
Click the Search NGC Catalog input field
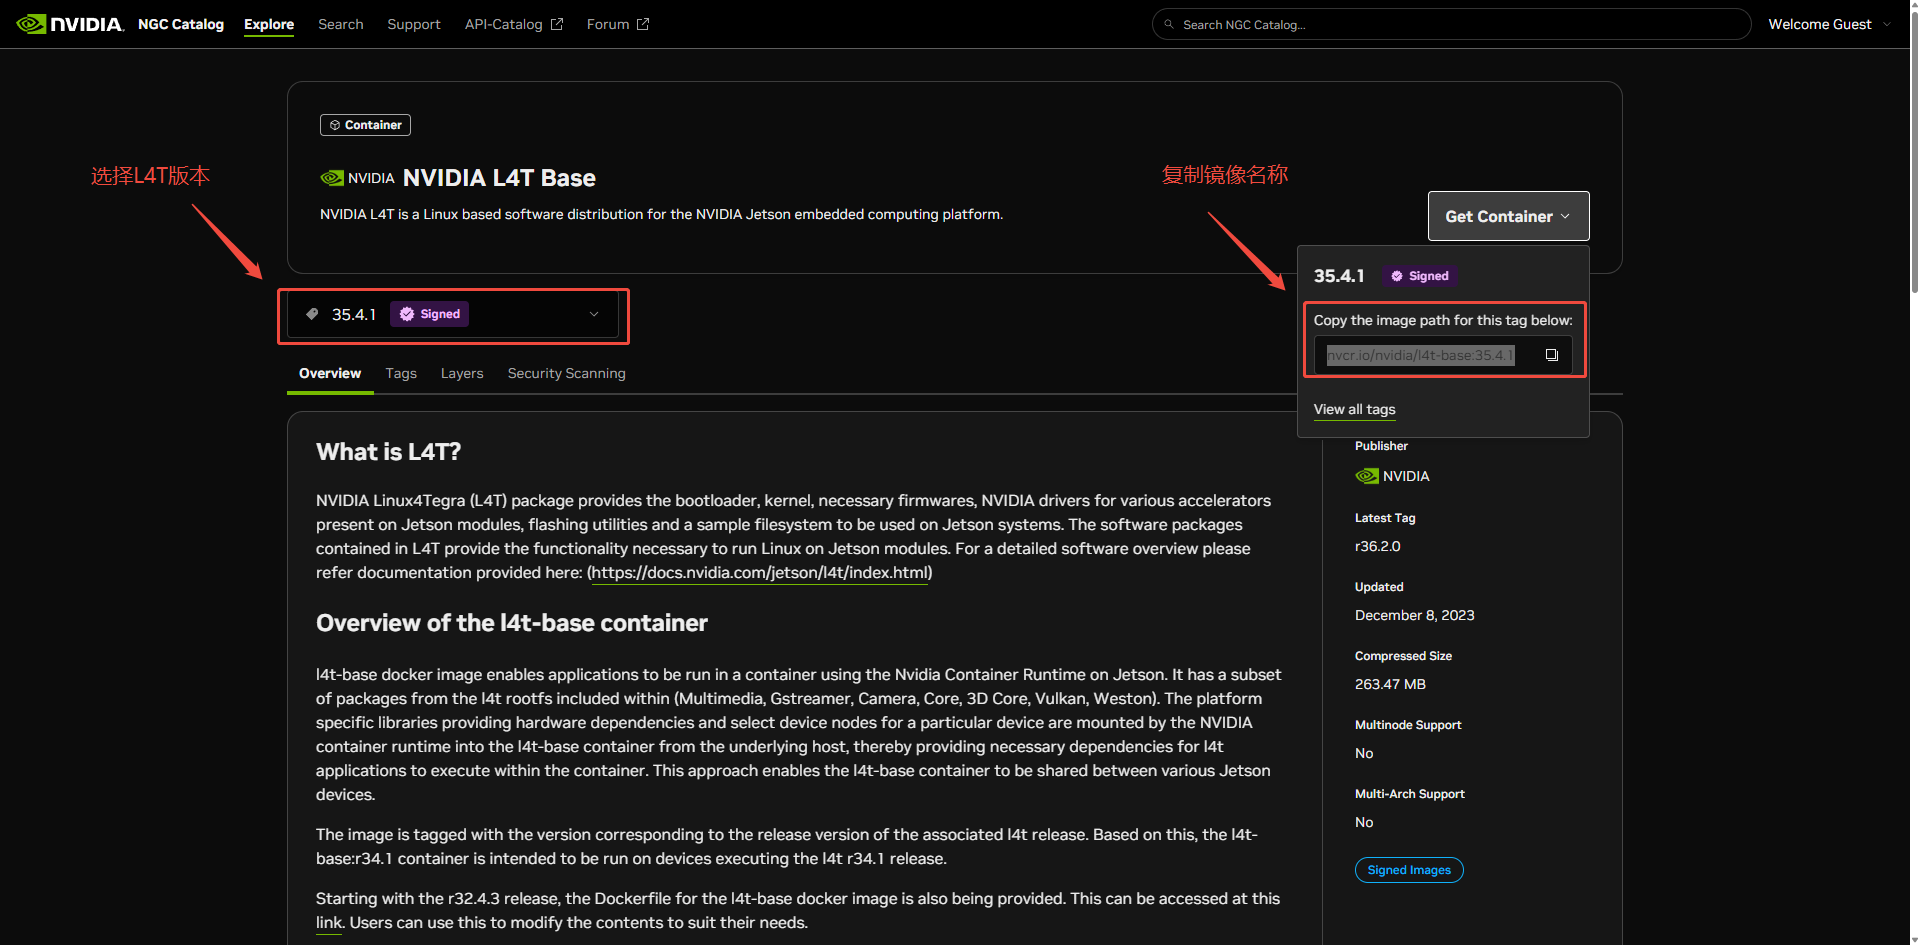pos(1451,24)
